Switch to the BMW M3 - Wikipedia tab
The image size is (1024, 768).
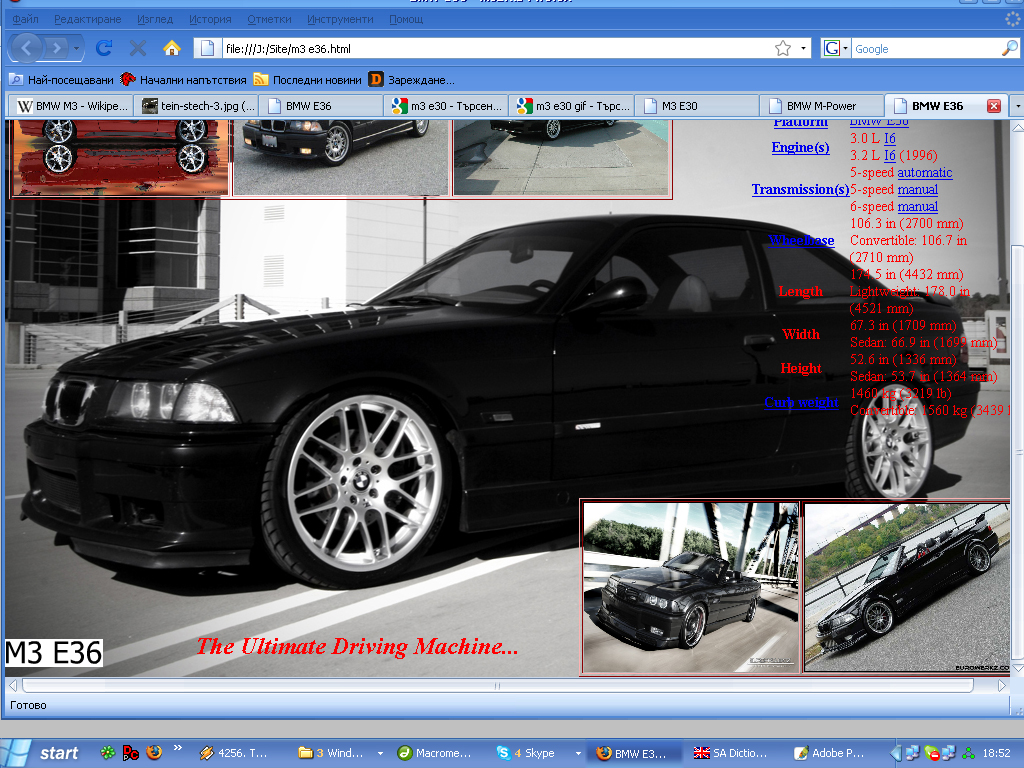pyautogui.click(x=72, y=106)
